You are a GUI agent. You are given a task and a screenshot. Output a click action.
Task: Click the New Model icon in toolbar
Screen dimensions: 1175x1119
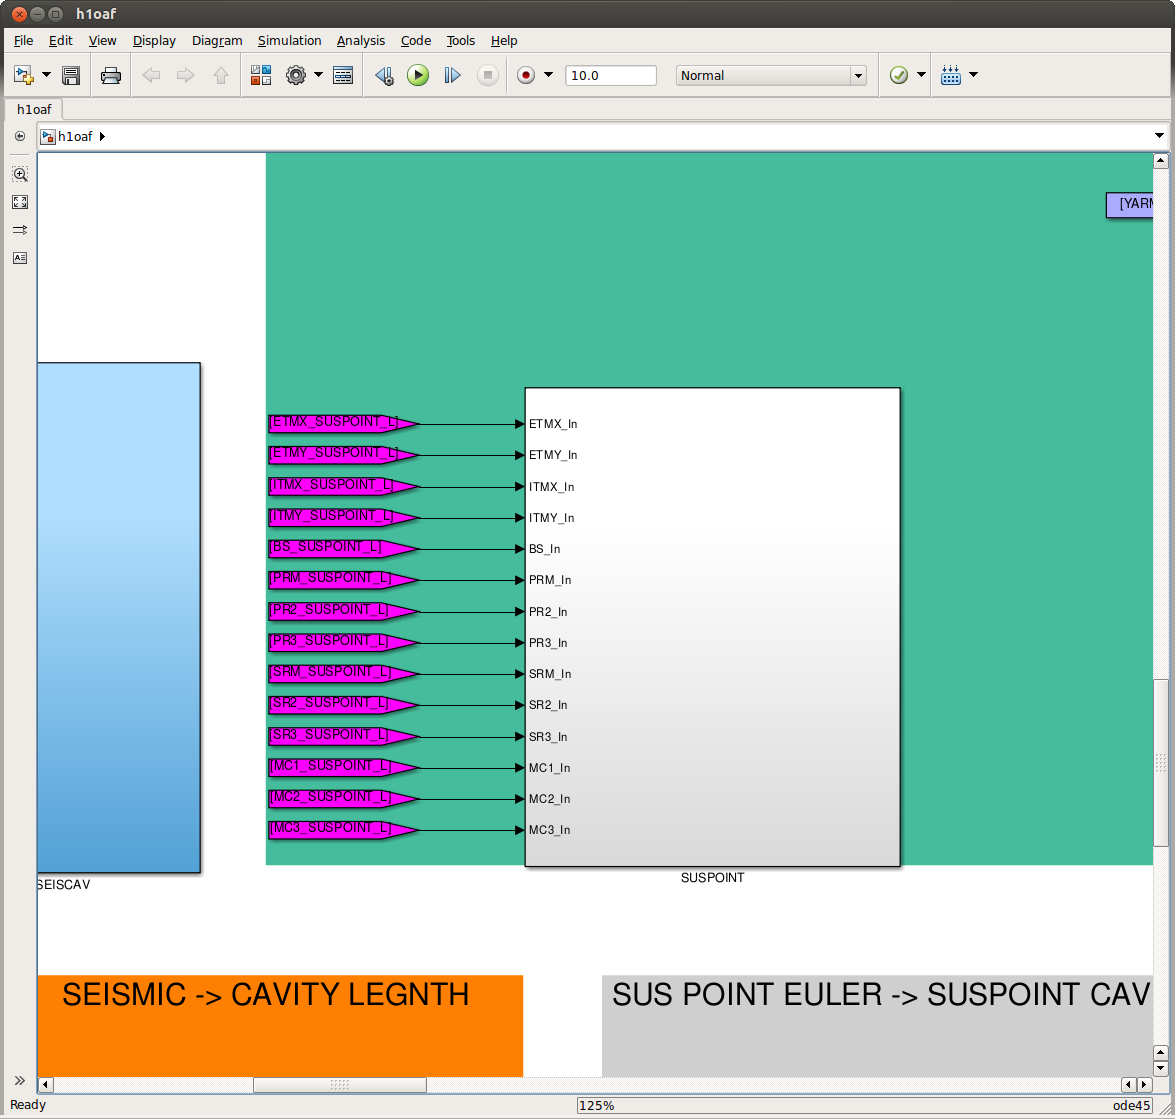point(24,75)
